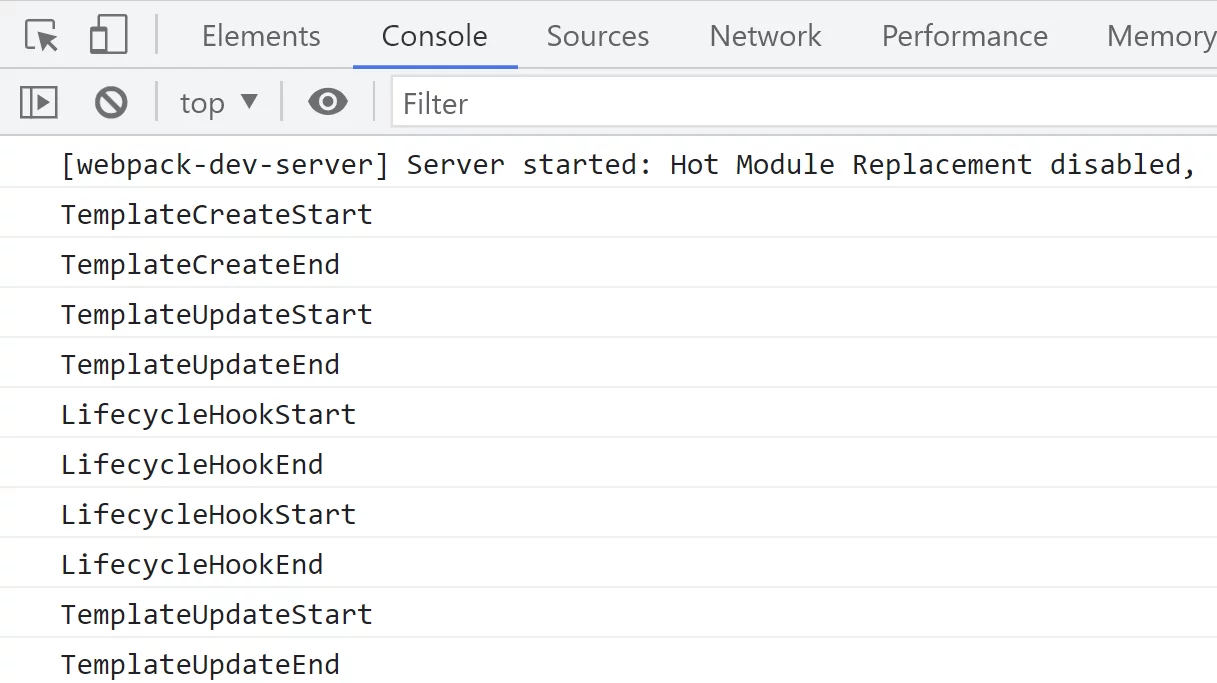Screen dimensions: 1217x683
Task: Switch to the Elements tab
Action: 260,36
